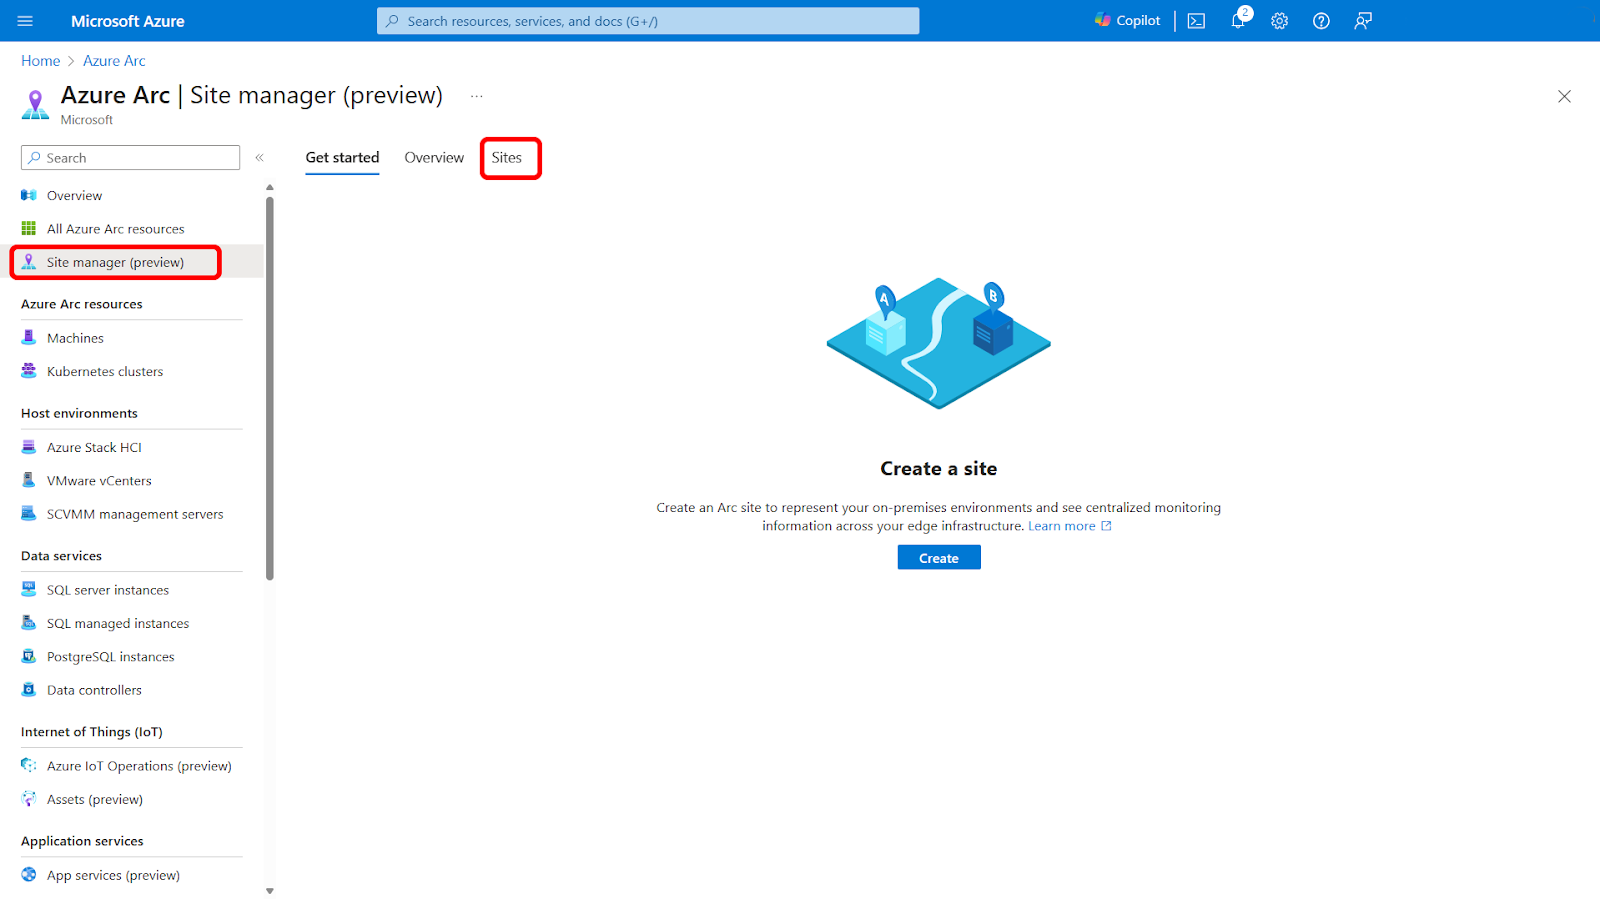The image size is (1600, 899).
Task: Switch to the Get started tab
Action: [x=342, y=158]
